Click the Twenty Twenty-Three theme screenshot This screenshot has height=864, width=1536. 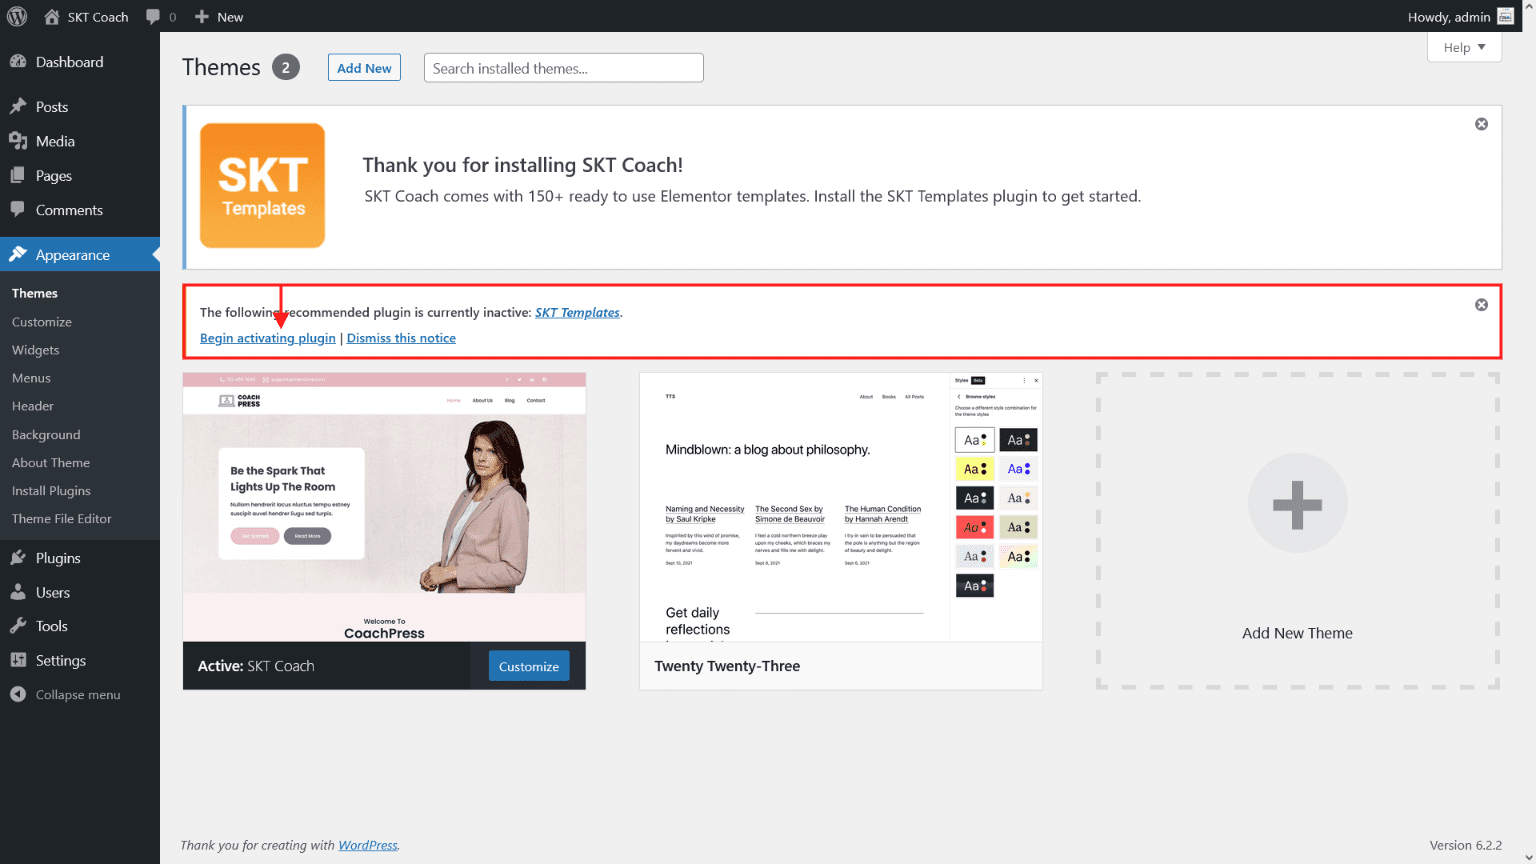coord(841,507)
